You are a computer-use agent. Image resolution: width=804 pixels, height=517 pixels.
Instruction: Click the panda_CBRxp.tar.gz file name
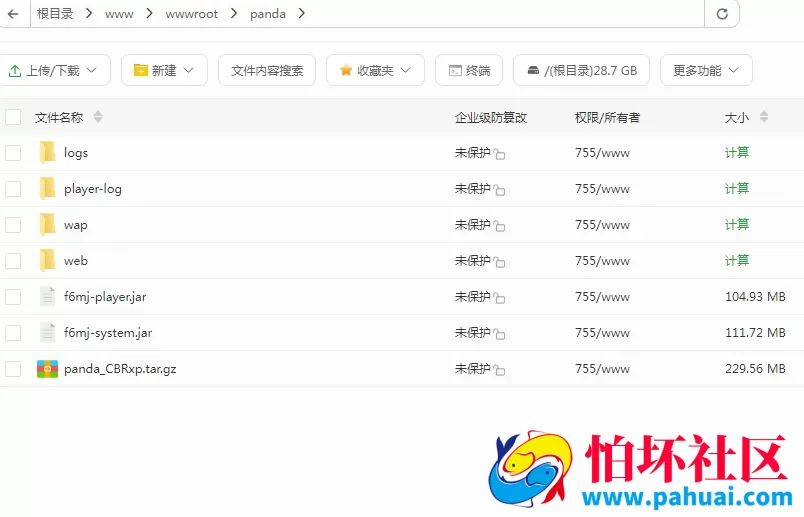120,369
